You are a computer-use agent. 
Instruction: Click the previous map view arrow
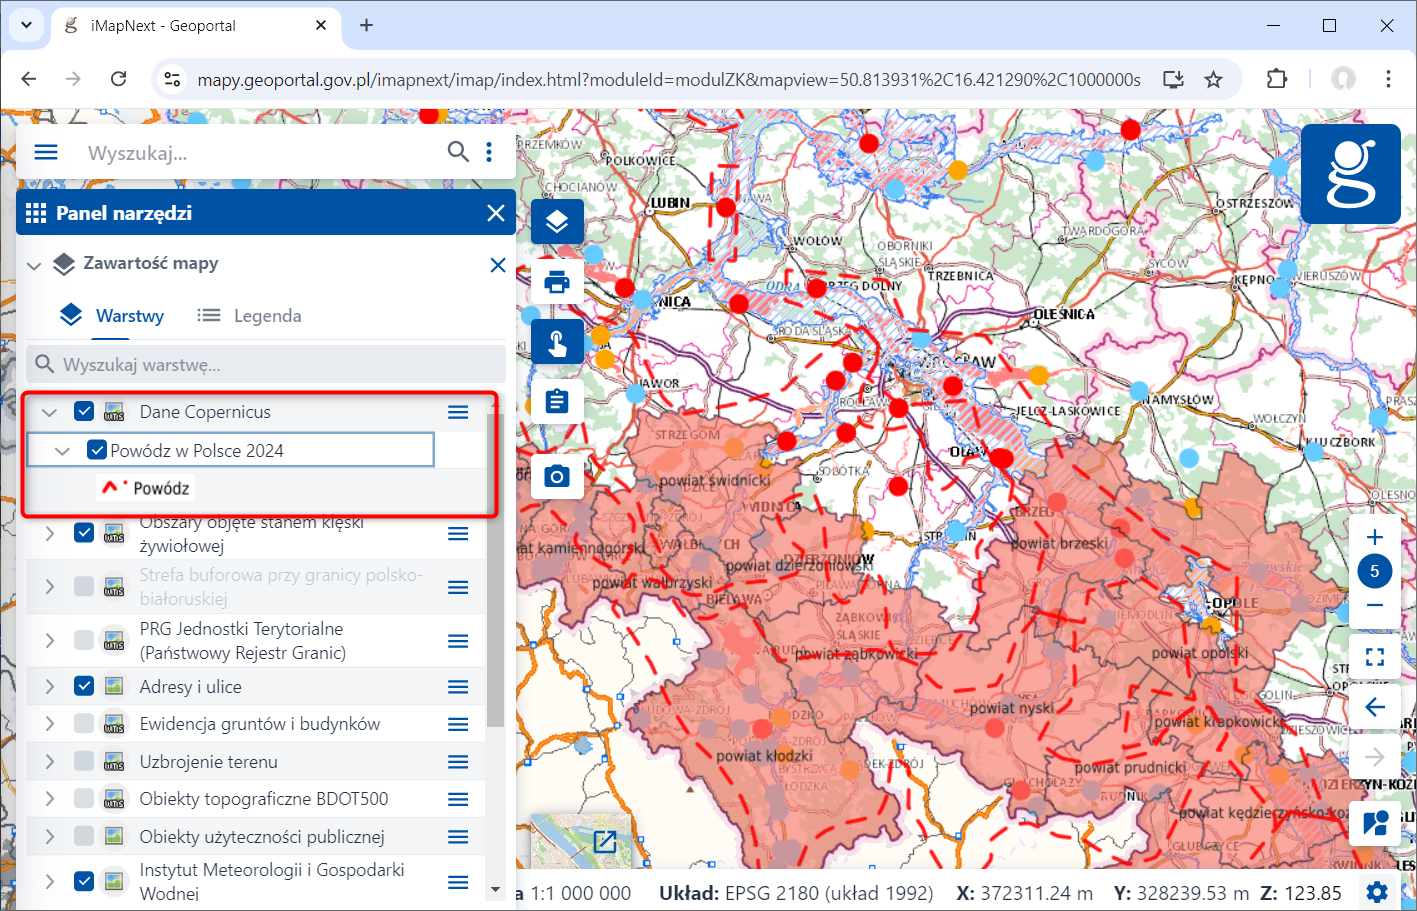[1375, 706]
